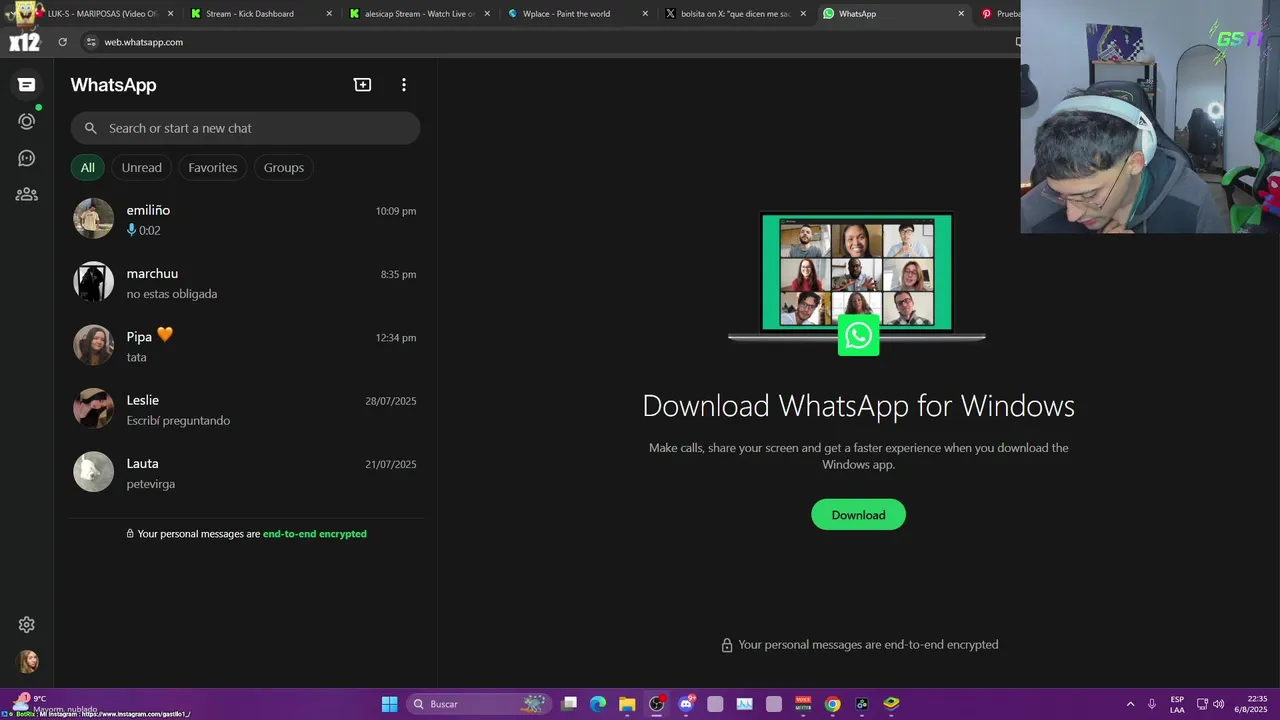Click the green Download button
Screen dimensions: 1280x720
coord(858,515)
